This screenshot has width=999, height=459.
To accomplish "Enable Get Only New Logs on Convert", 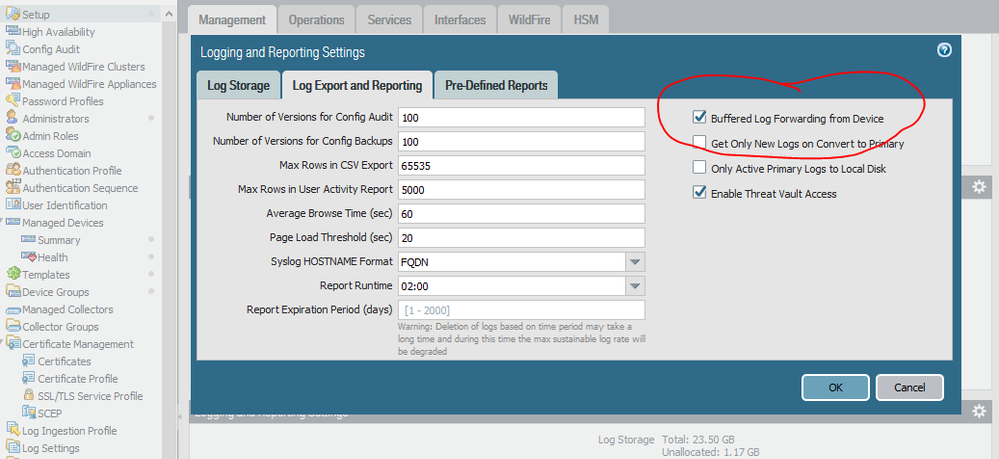I will (700, 143).
